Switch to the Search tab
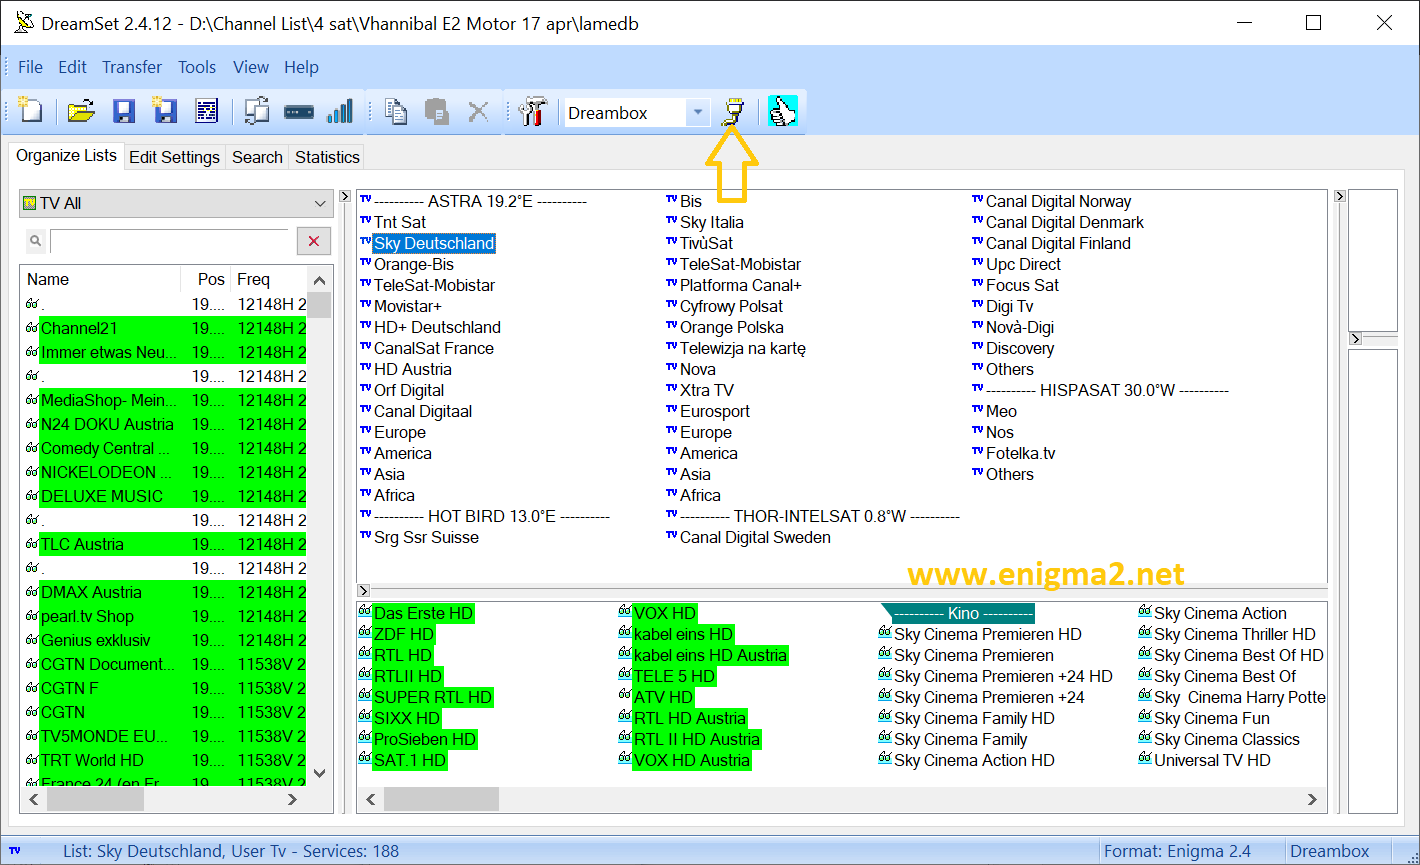This screenshot has width=1420, height=865. pyautogui.click(x=257, y=157)
